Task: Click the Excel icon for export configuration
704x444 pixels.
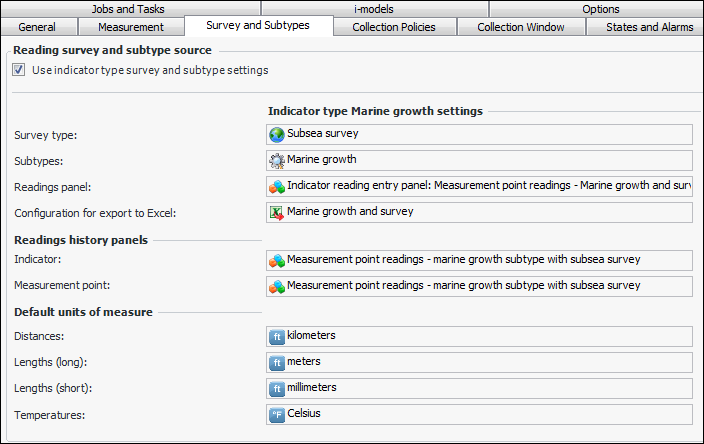Action: click(x=277, y=212)
